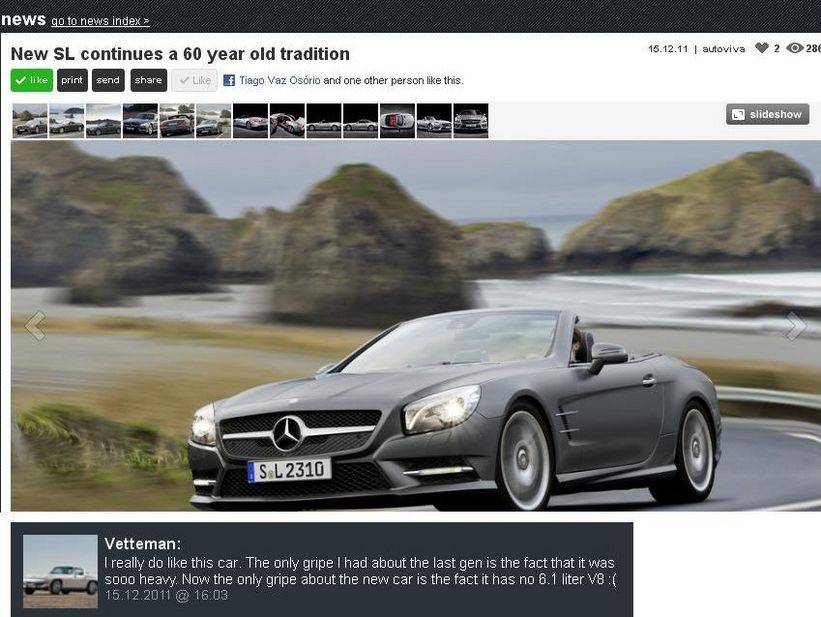Select the tenth thumbnail, side profile with roof up
This screenshot has height=617, width=821.
pyautogui.click(x=360, y=120)
